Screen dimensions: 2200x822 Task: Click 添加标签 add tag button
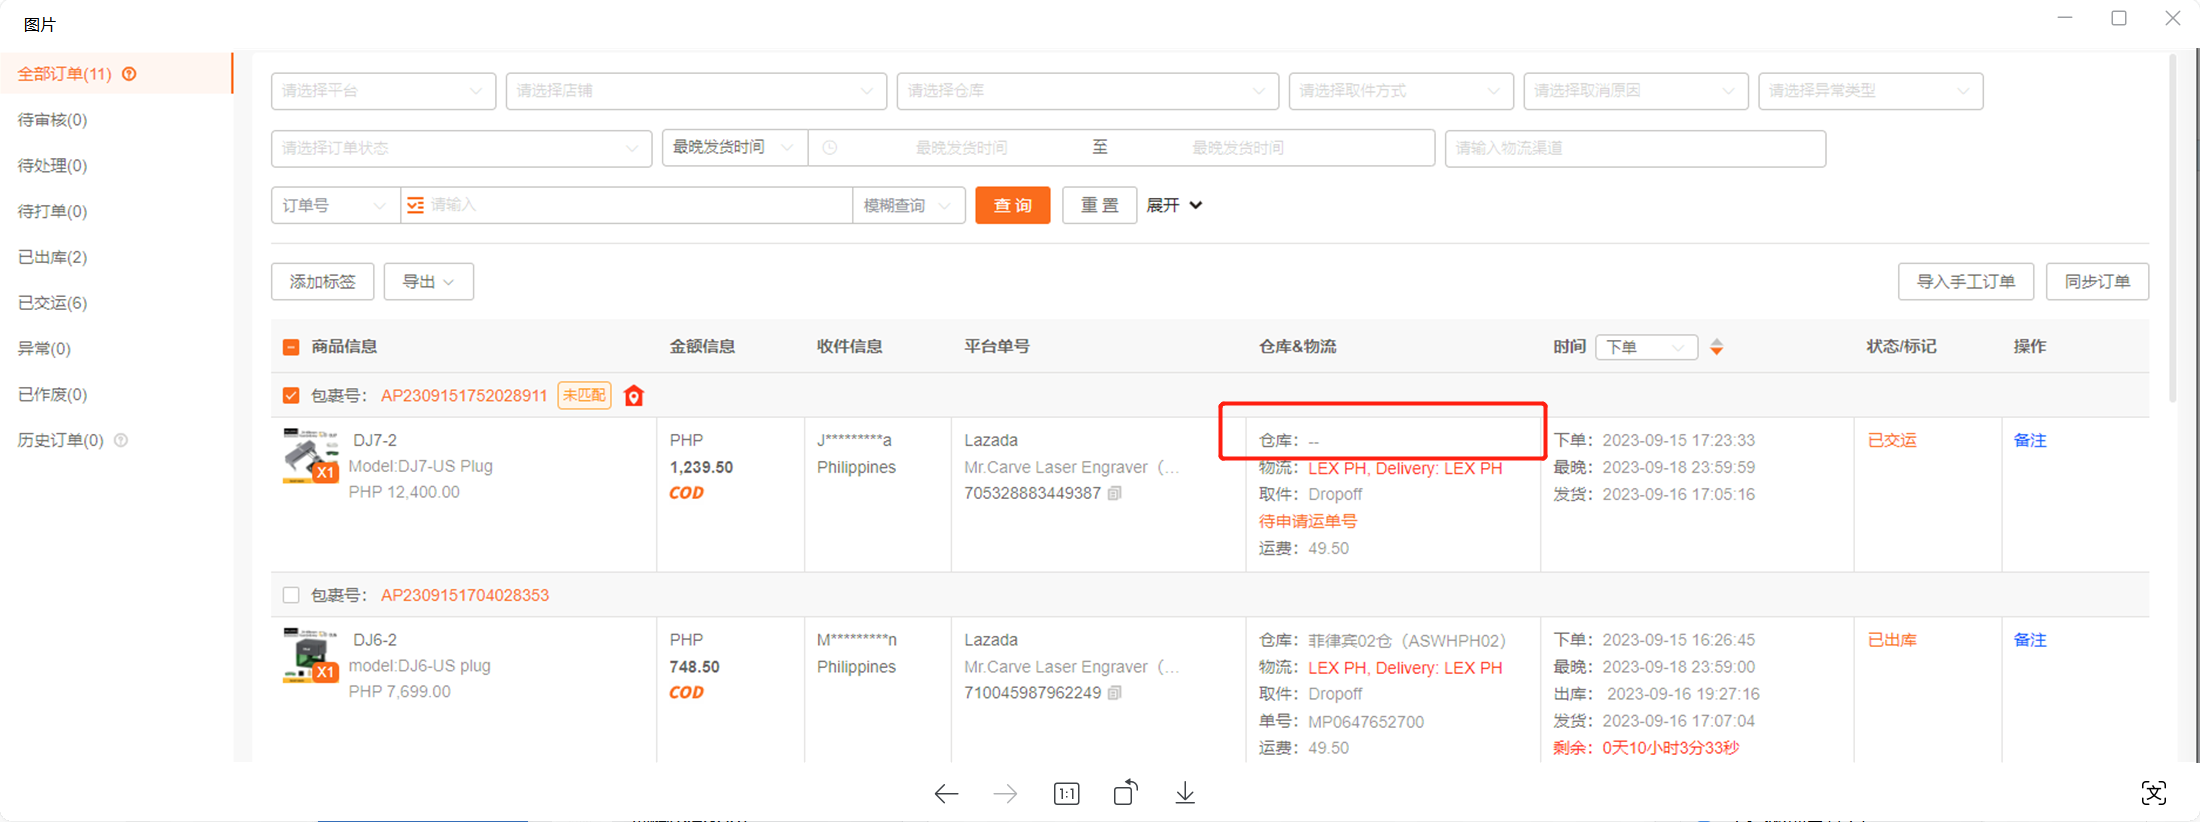pos(322,282)
